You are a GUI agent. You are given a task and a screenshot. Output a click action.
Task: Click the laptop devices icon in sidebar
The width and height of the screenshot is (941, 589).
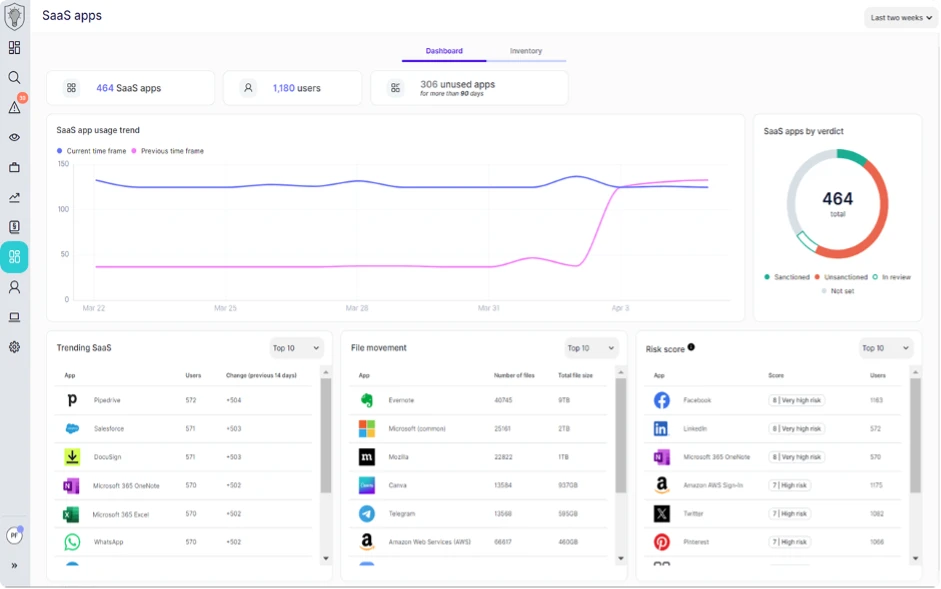point(14,317)
